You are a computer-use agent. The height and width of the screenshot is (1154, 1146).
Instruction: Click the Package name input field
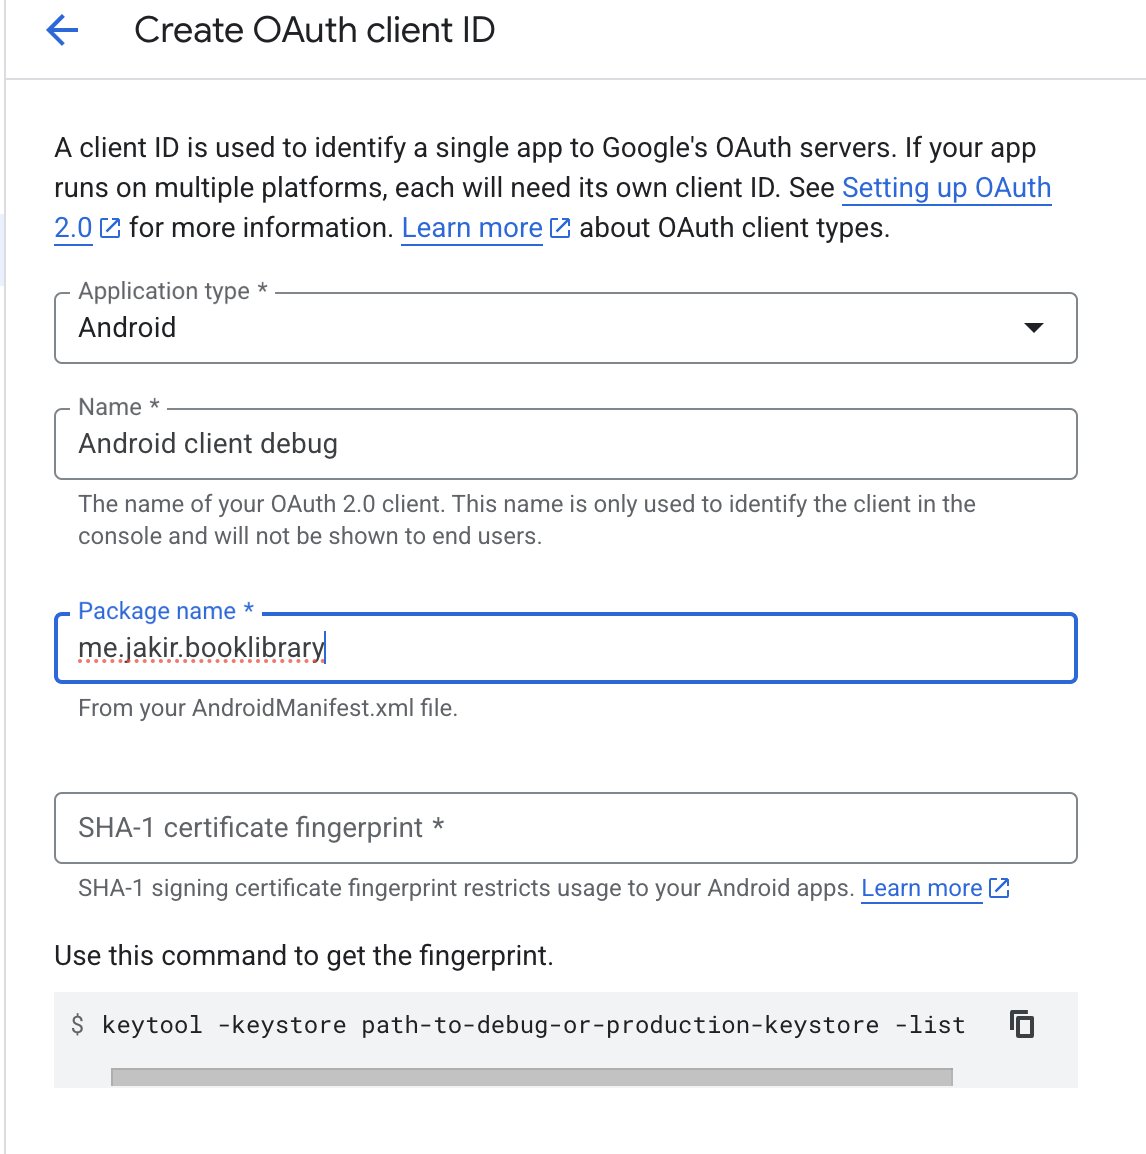click(x=565, y=648)
